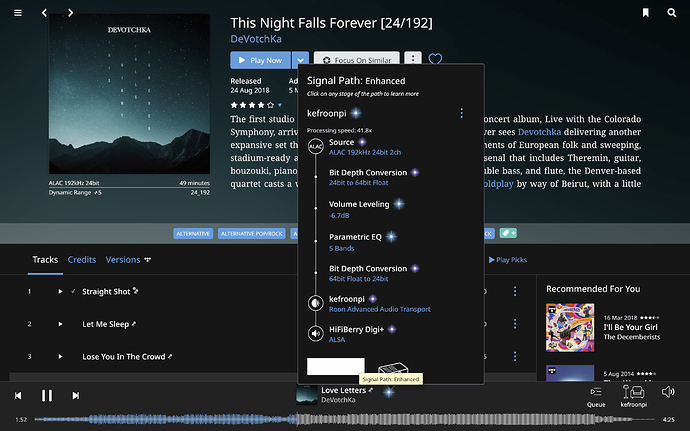Click Love Letters now playing title
The image size is (690, 431).
tap(343, 390)
